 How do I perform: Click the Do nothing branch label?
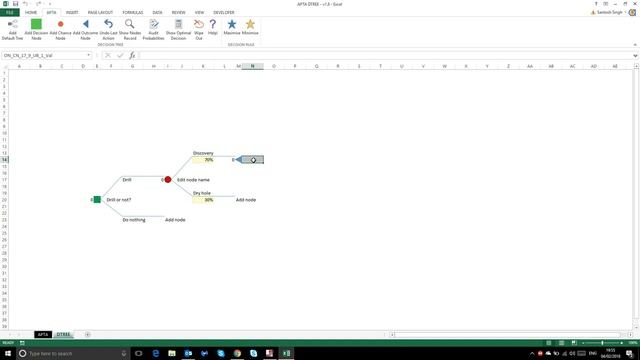(134, 220)
